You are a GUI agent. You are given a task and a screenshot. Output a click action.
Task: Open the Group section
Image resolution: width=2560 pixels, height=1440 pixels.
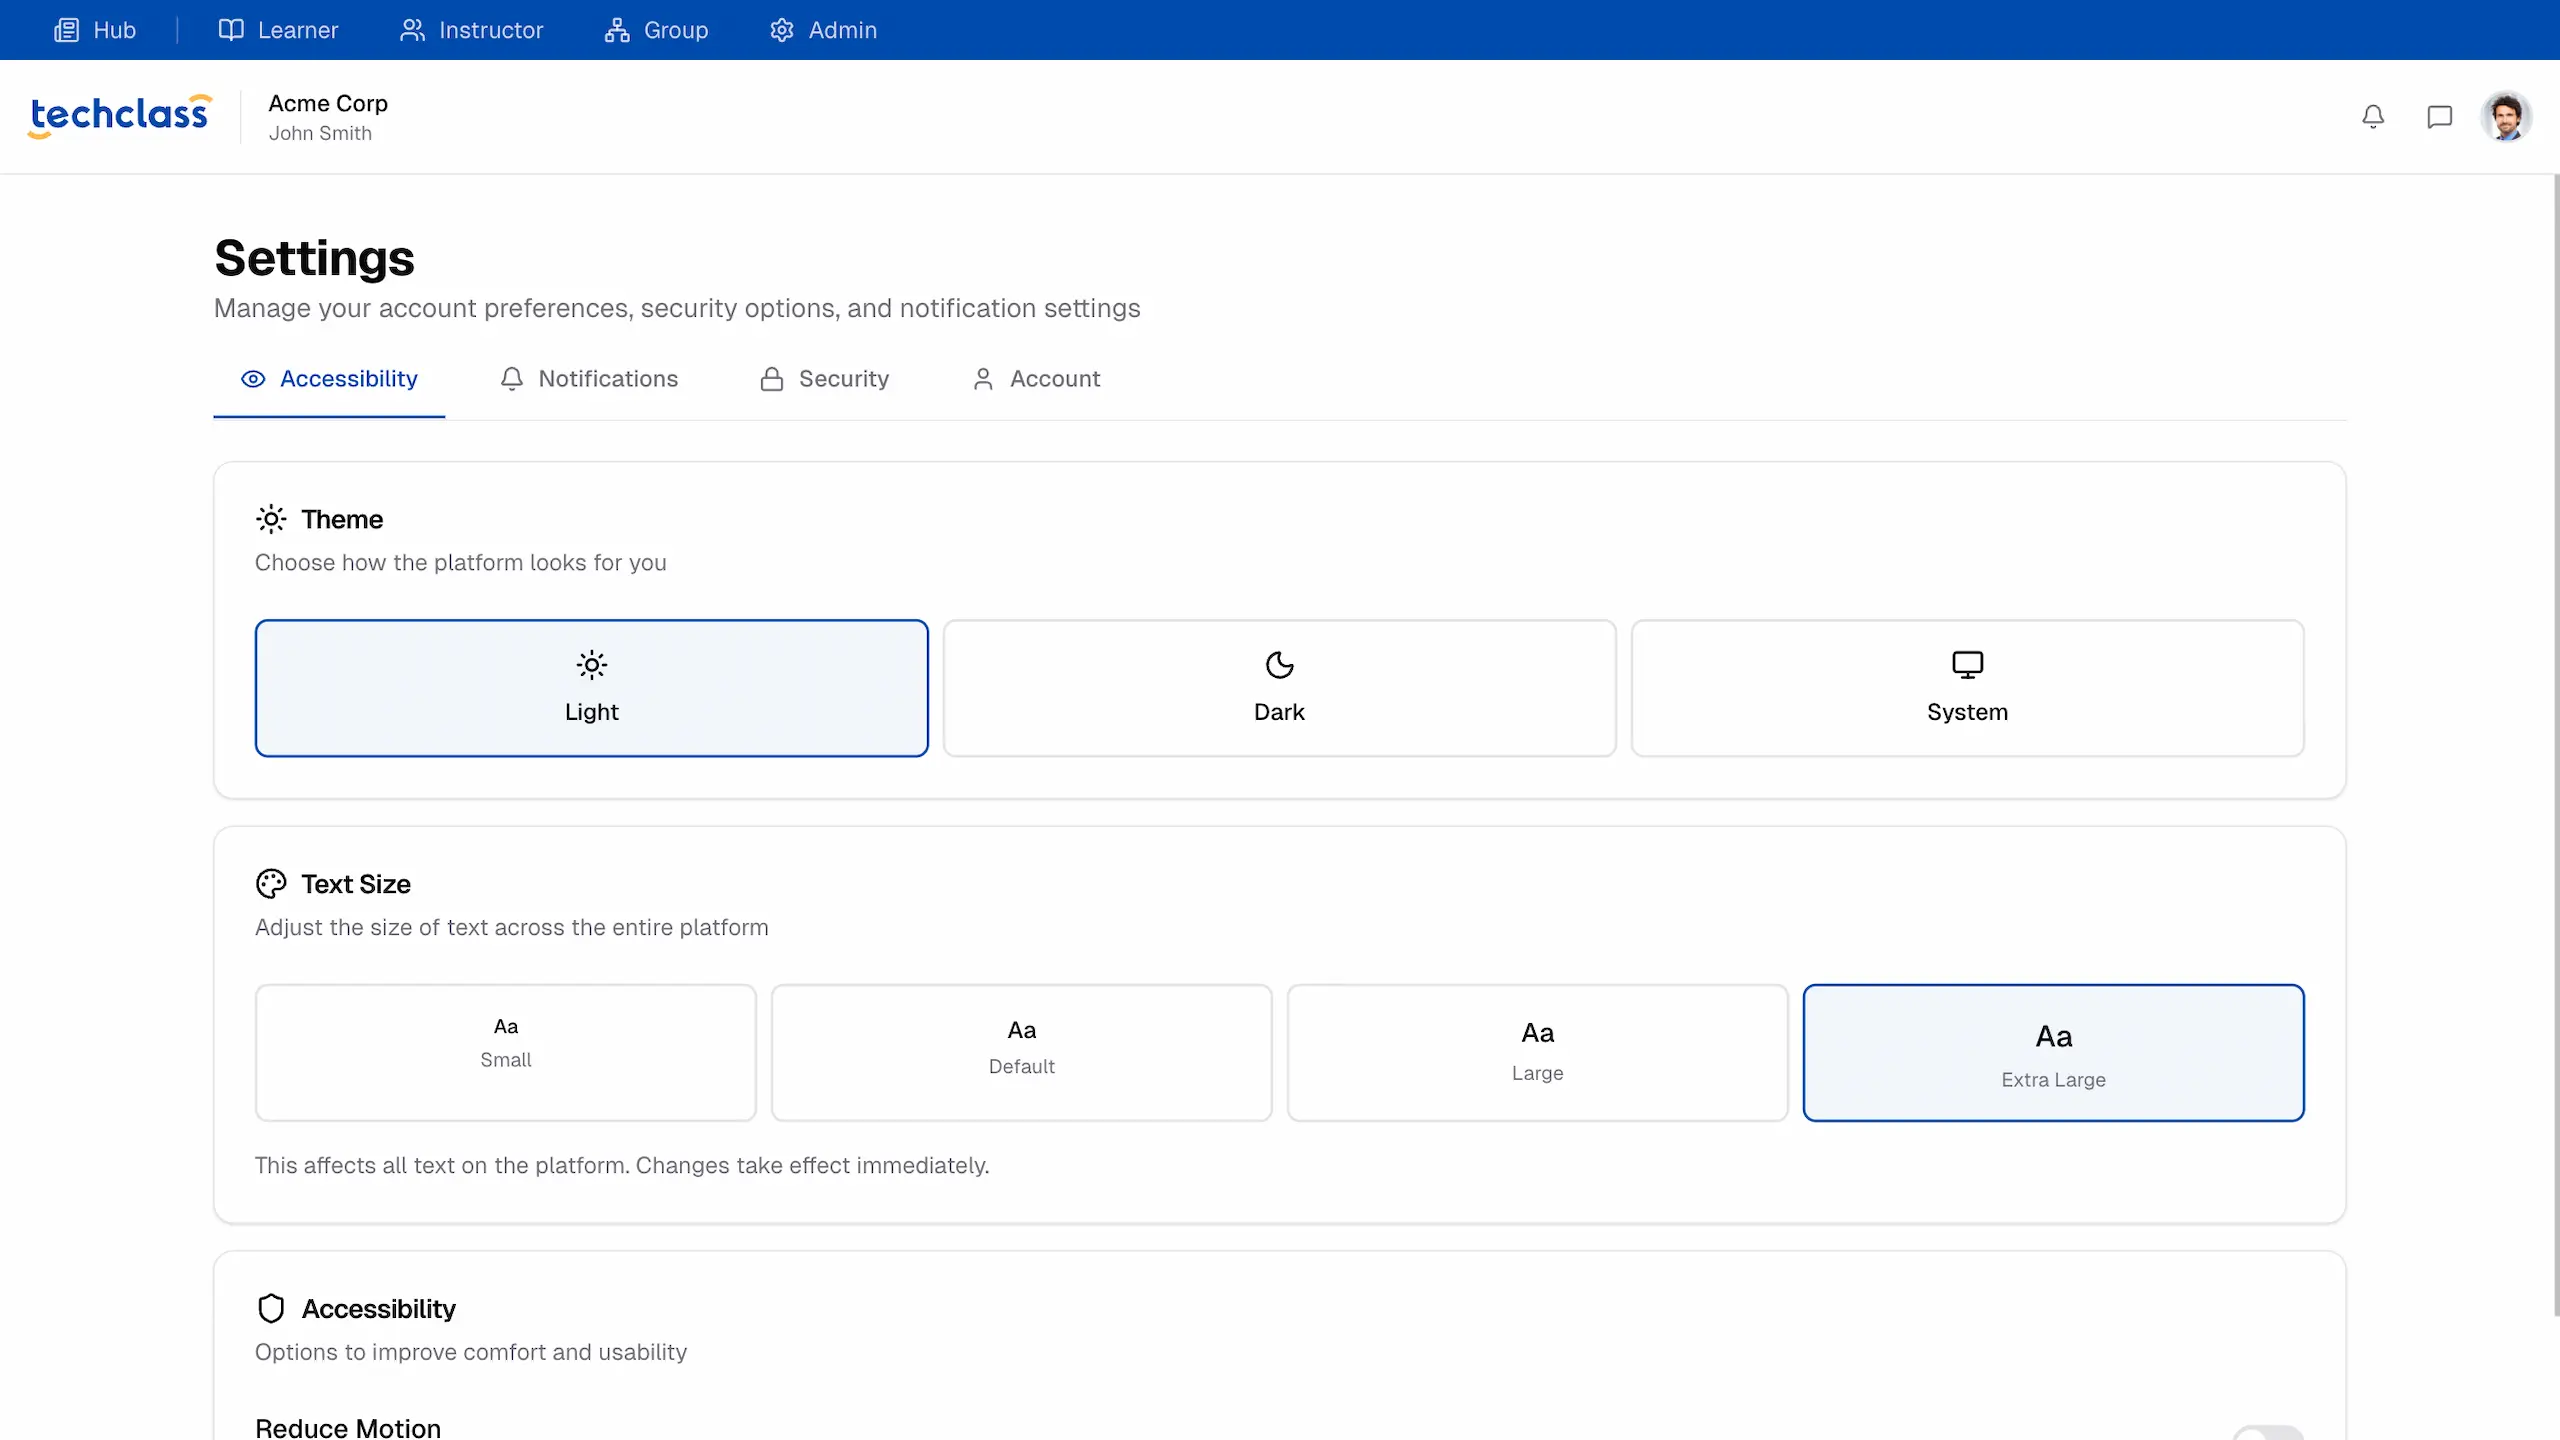point(656,30)
